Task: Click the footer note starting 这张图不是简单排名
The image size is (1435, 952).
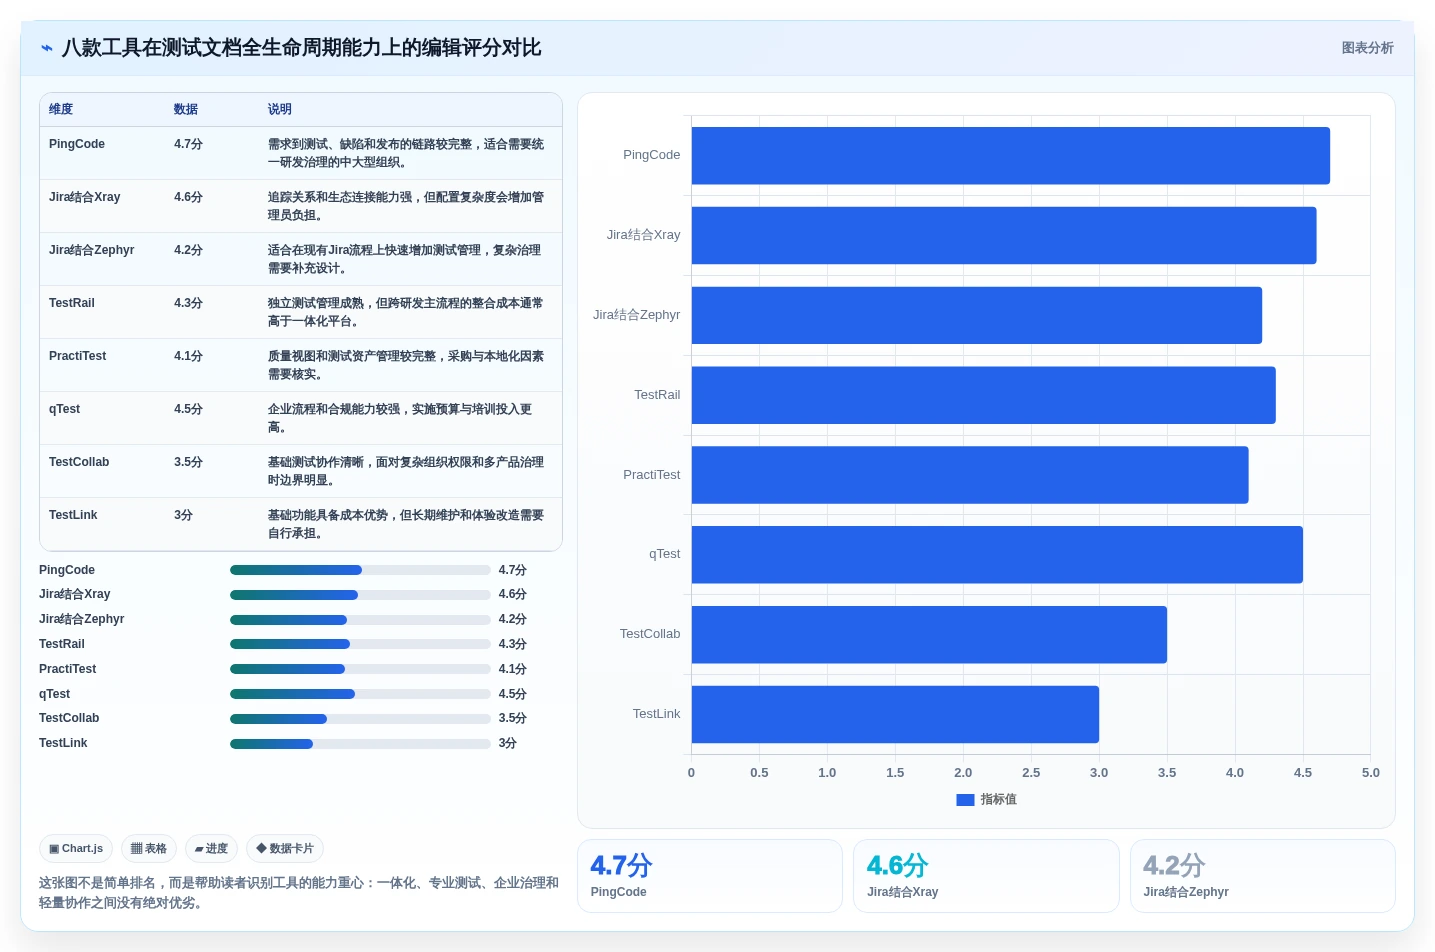Action: pyautogui.click(x=299, y=893)
